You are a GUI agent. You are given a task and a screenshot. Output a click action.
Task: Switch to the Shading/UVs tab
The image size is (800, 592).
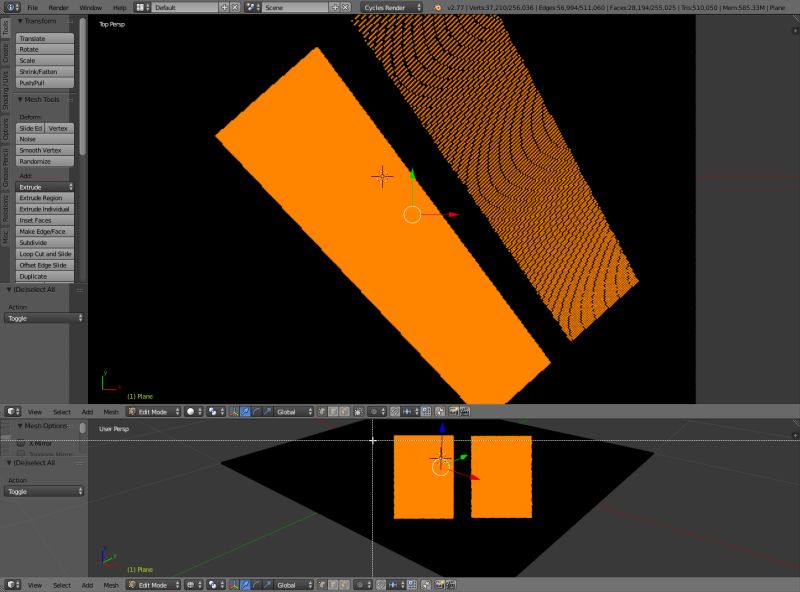coord(7,88)
